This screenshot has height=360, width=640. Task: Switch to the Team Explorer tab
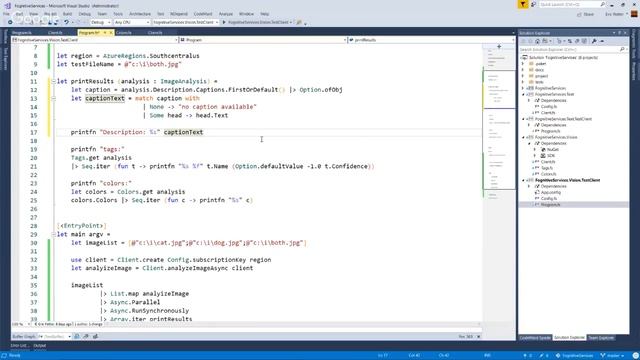[601, 338]
